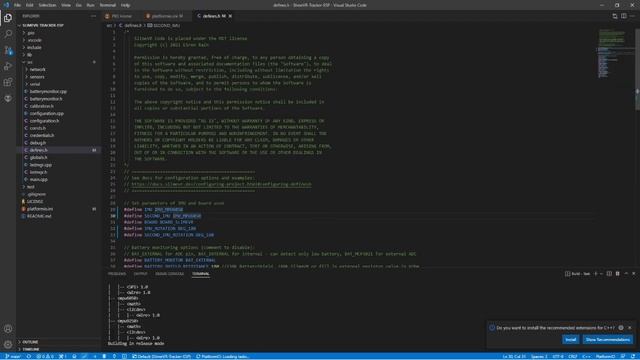
Task: Close the defines.h editor tab
Action: (x=230, y=16)
